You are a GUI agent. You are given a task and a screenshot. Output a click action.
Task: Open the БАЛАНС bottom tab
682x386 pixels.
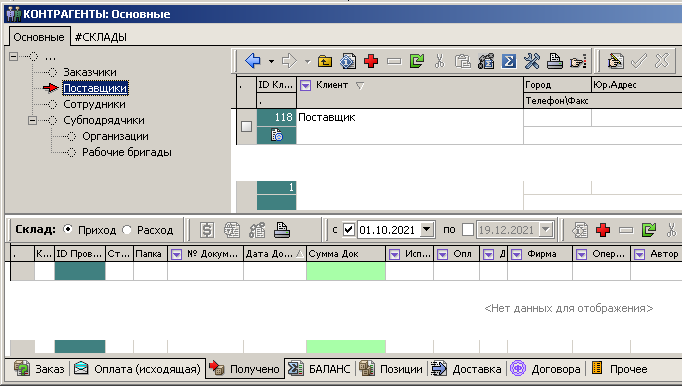coord(320,369)
